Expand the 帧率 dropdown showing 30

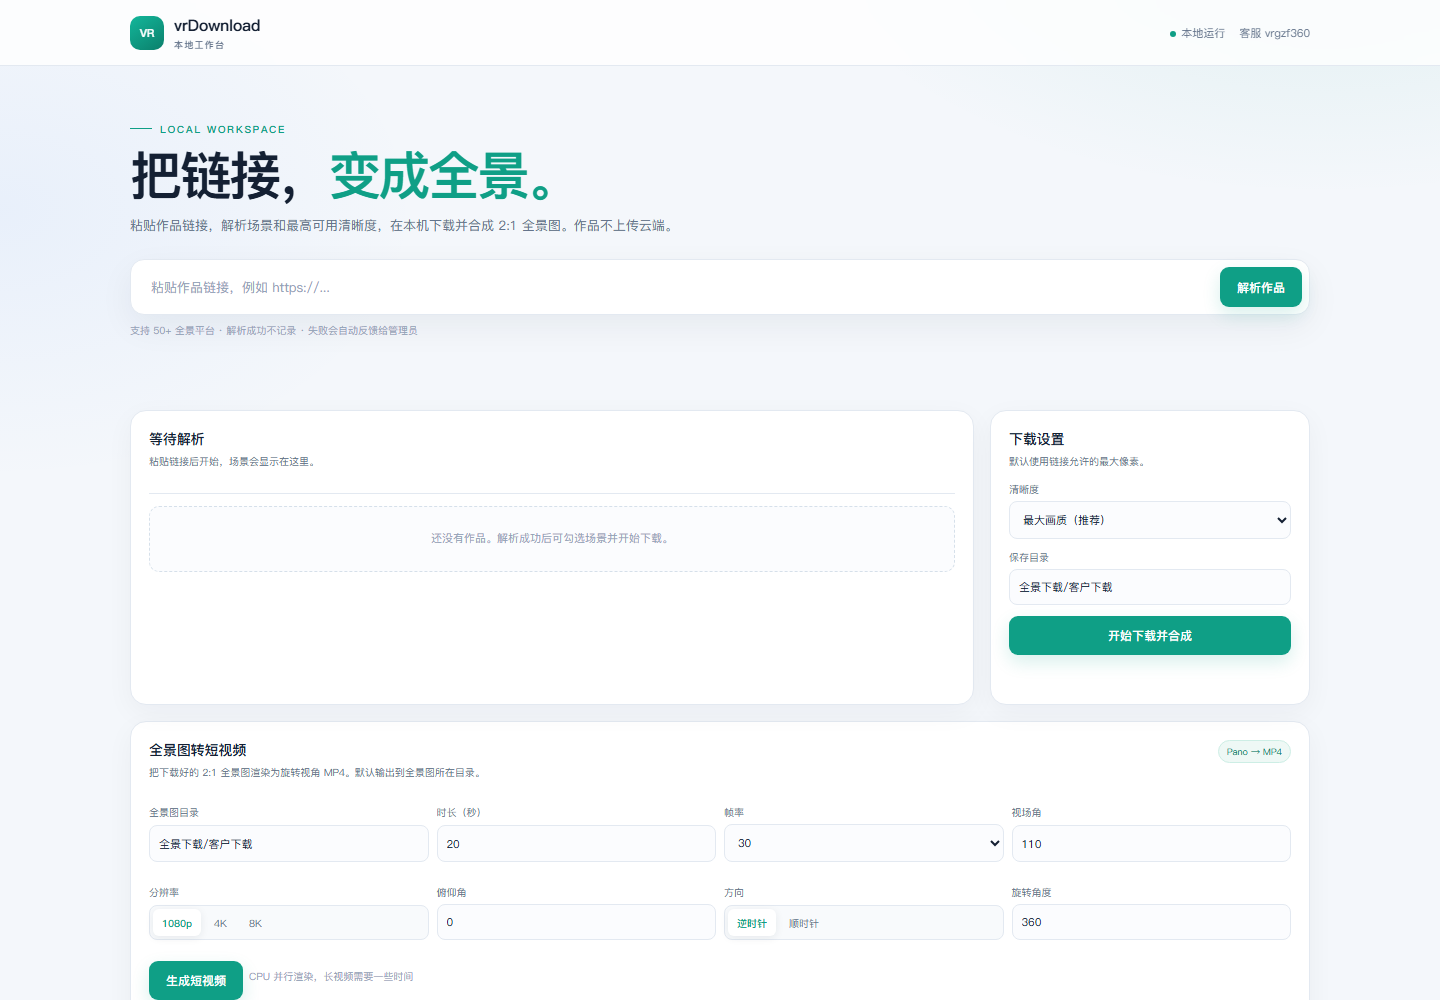(864, 843)
